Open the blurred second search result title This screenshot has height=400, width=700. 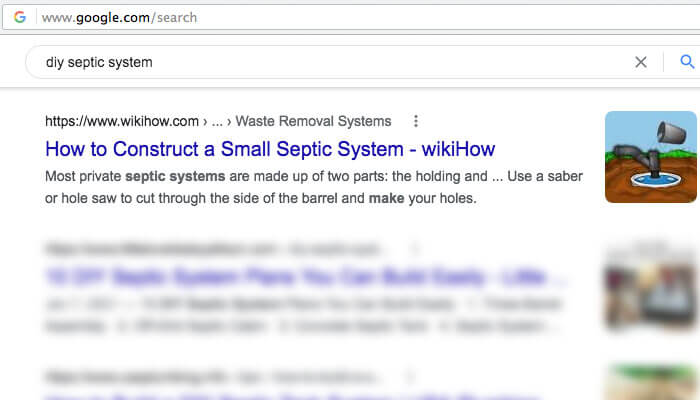tap(306, 277)
